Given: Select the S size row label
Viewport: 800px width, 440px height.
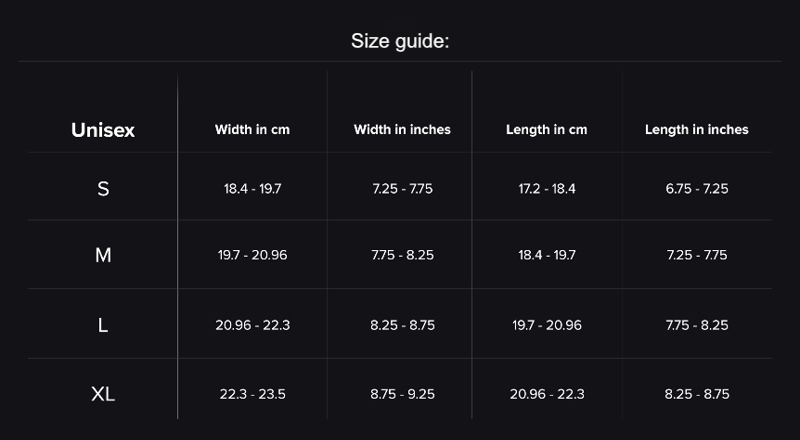Looking at the screenshot, I should pos(103,189).
